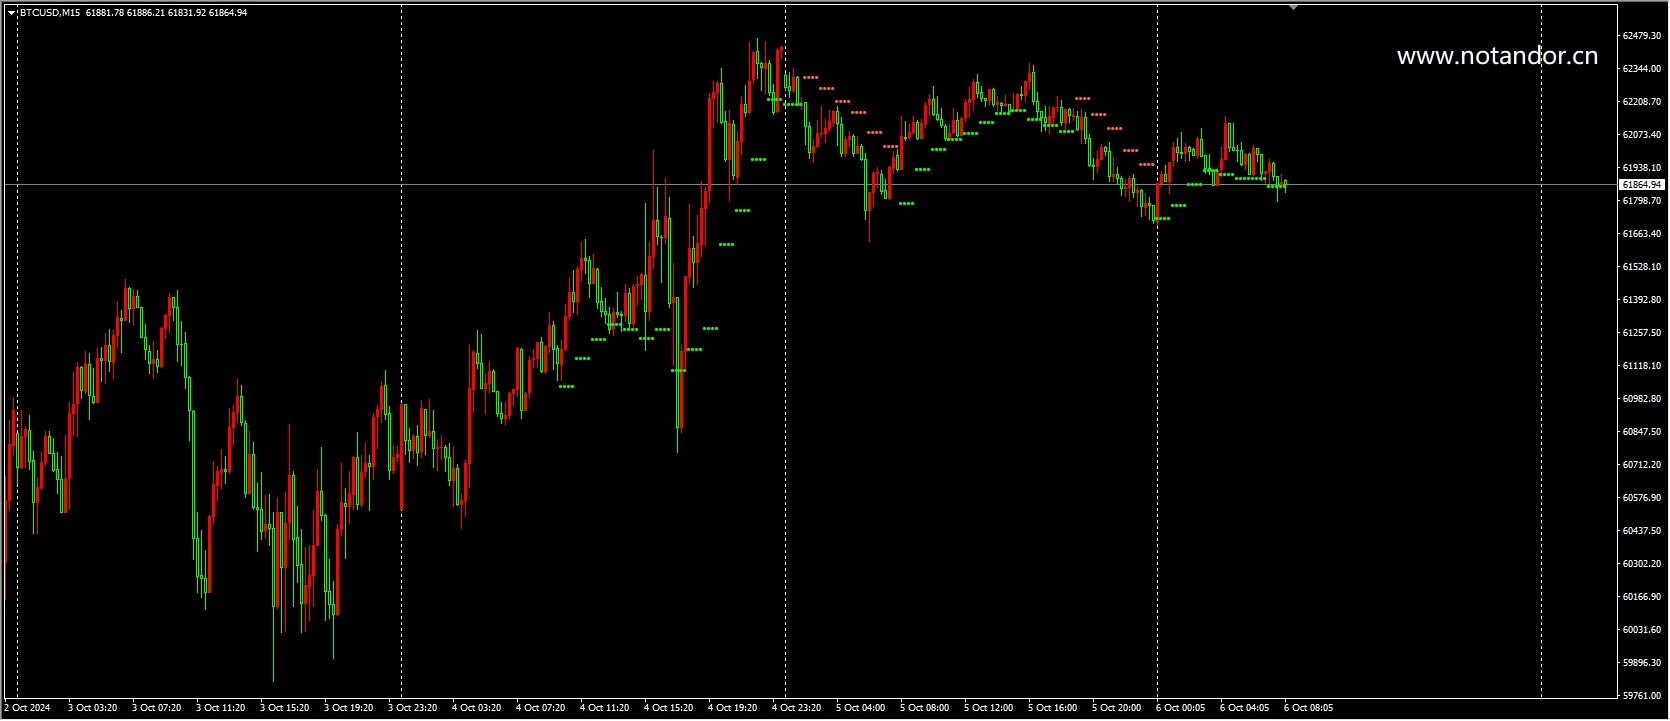The width and height of the screenshot is (1670, 721).
Task: Click the 4 Oct 23:20 time label
Action: coord(796,708)
